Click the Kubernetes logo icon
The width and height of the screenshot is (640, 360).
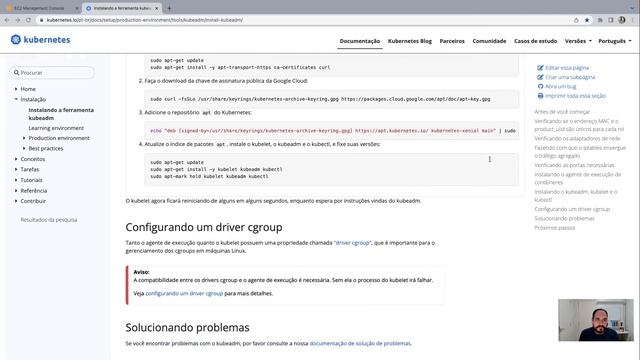[16, 39]
